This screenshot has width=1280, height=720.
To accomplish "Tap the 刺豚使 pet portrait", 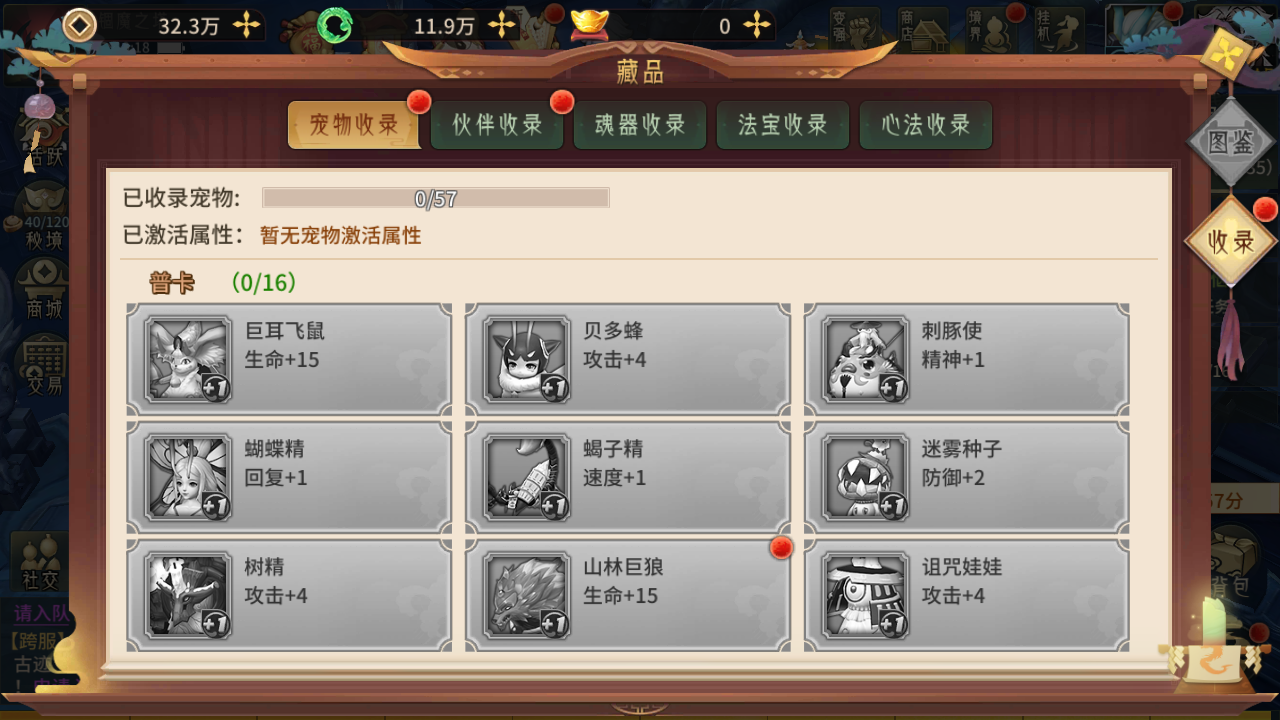I will [x=865, y=360].
